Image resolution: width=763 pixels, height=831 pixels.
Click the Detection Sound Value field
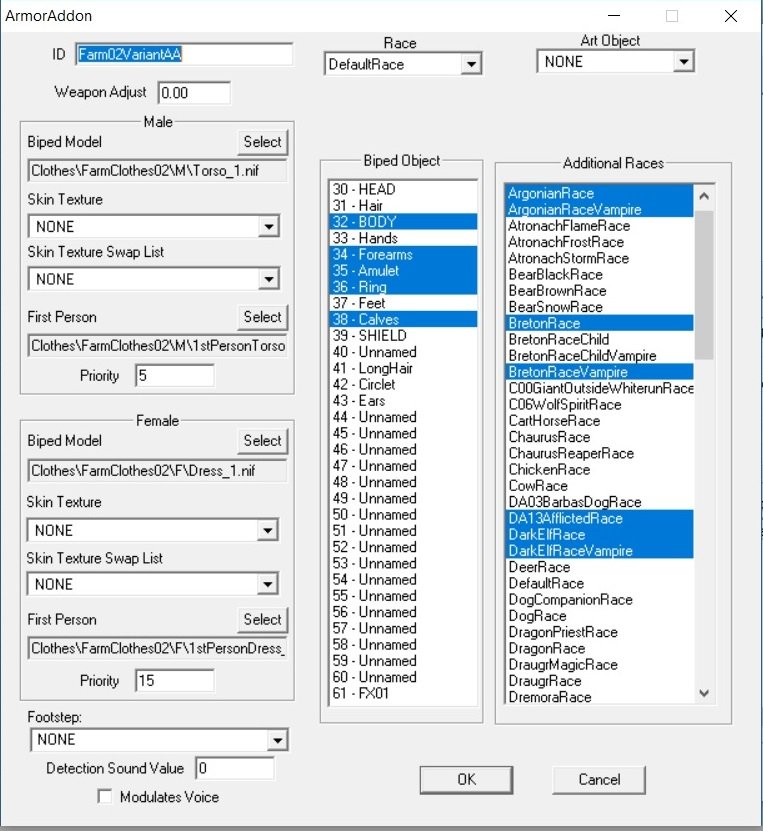click(235, 768)
